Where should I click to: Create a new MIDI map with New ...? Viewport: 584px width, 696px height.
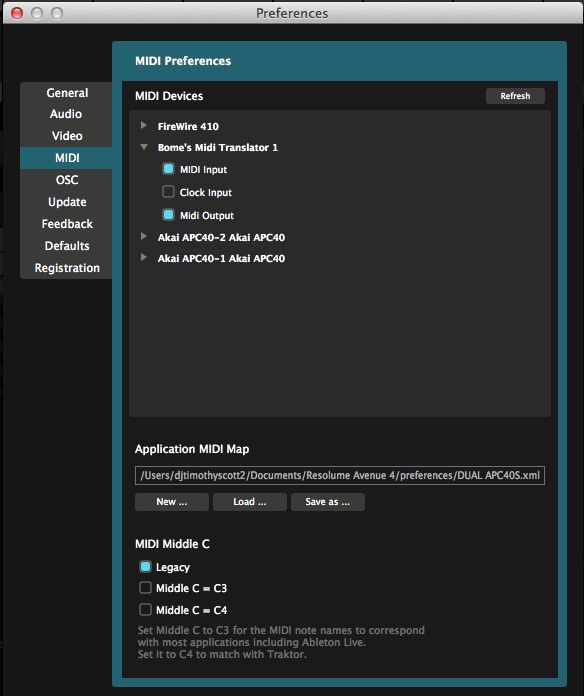click(x=172, y=502)
